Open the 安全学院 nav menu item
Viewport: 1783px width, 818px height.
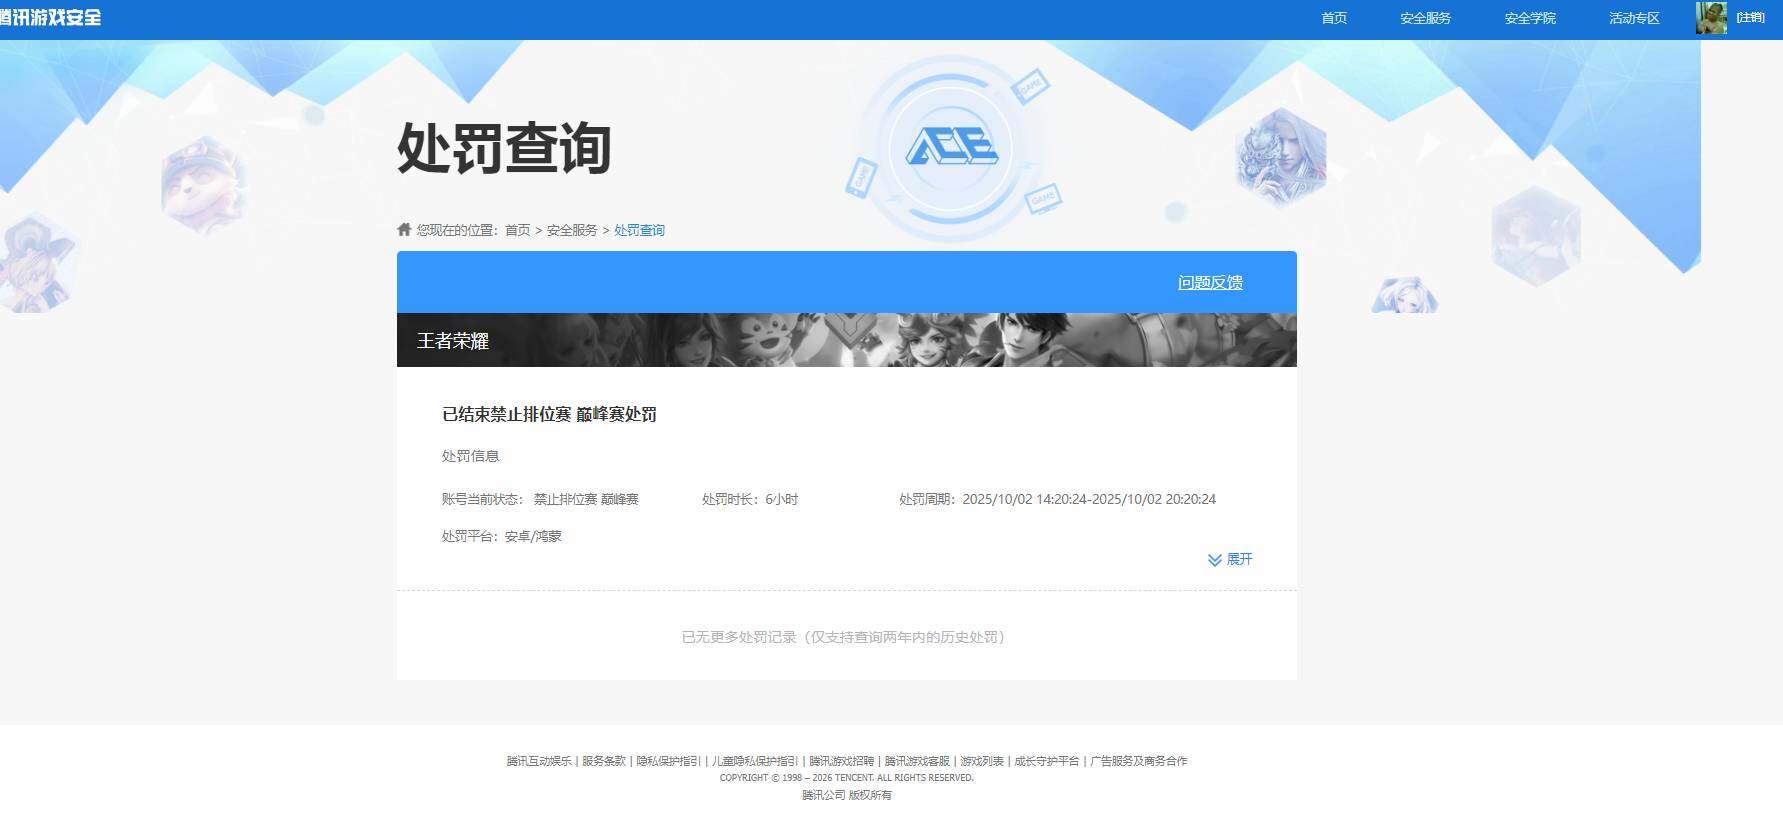[x=1530, y=18]
